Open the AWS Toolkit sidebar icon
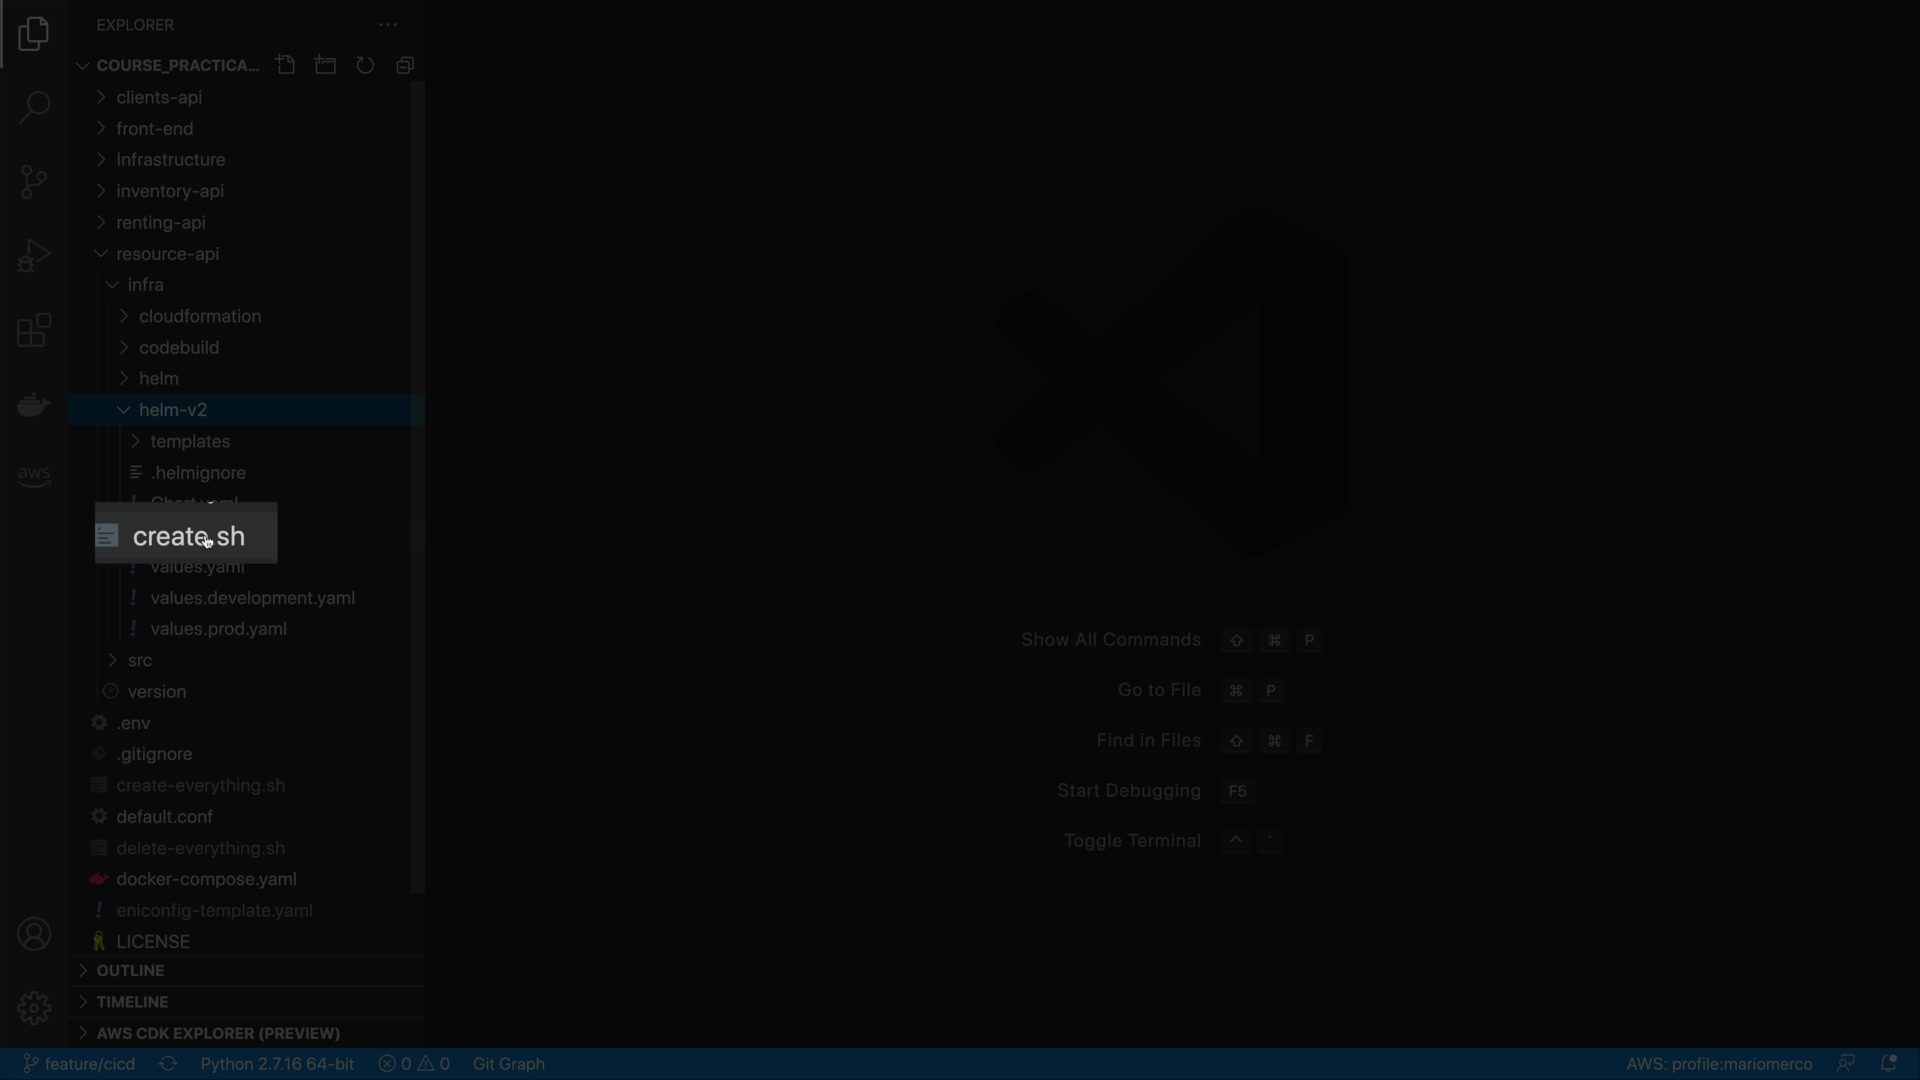The width and height of the screenshot is (1920, 1080). 34,476
